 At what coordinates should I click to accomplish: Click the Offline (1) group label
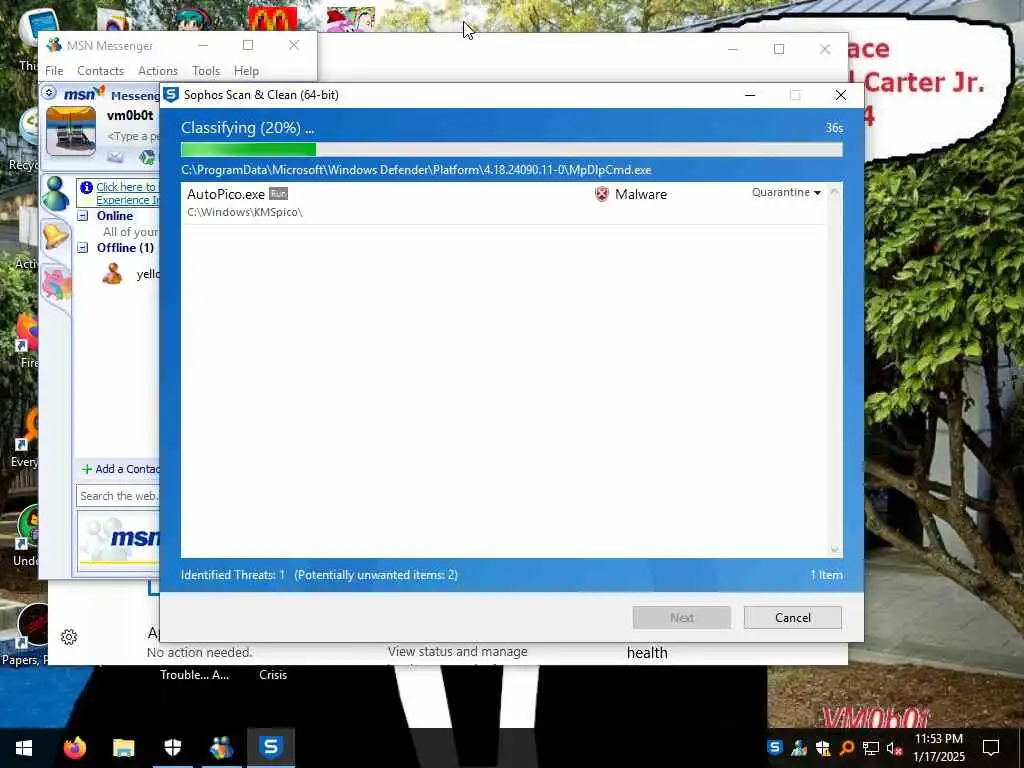tap(125, 248)
